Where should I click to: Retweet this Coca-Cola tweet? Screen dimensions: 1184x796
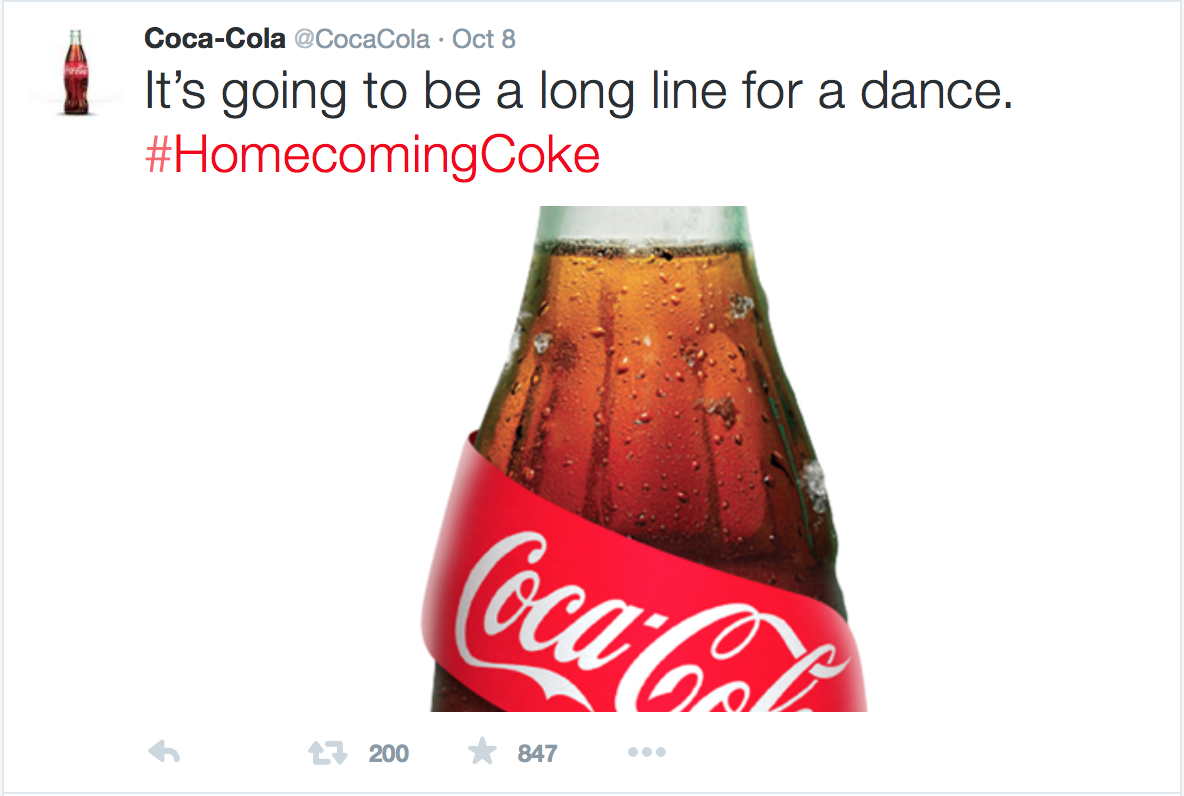(327, 752)
